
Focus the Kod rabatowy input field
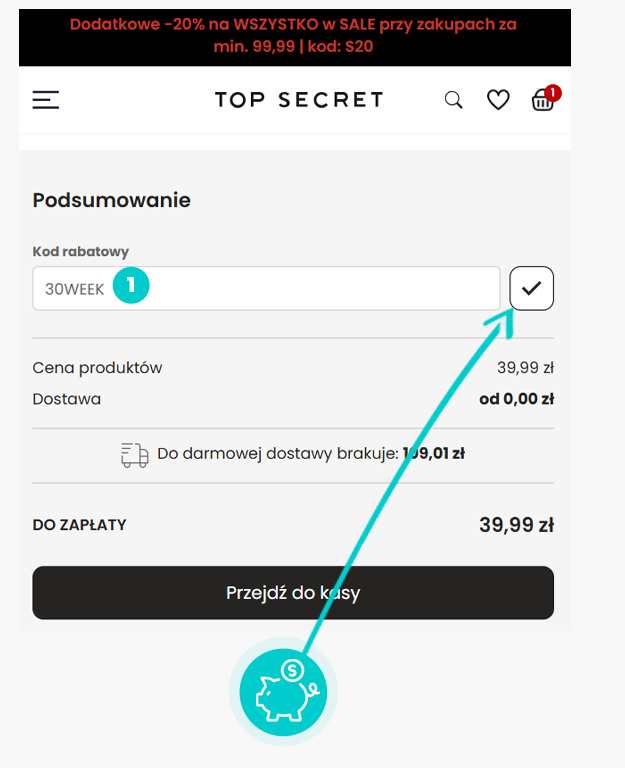point(266,288)
